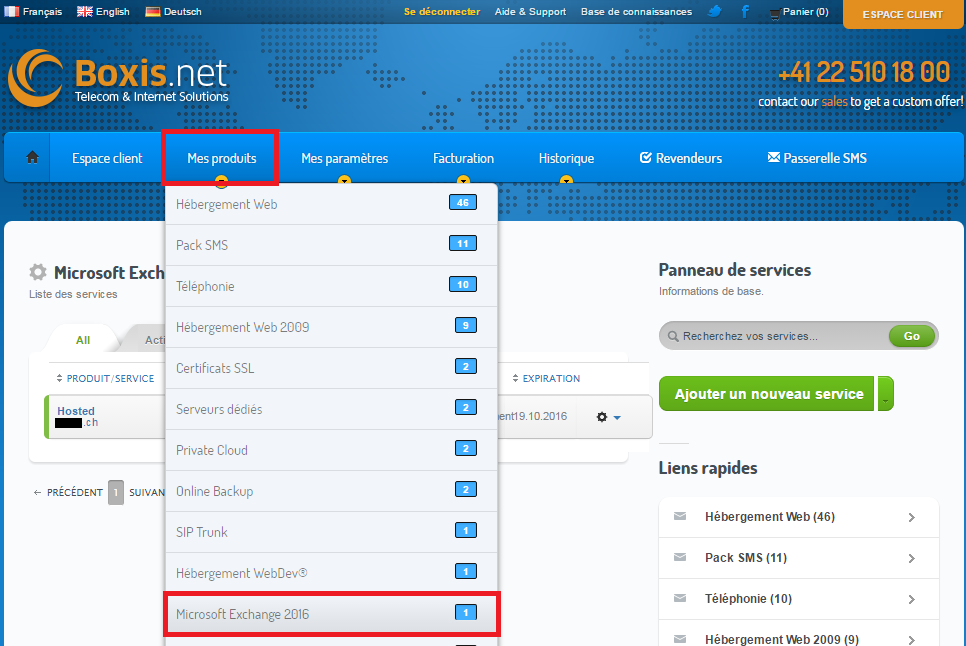Expand the Mes paramètres dropdown arrow
This screenshot has height=646, width=966.
pyautogui.click(x=344, y=180)
